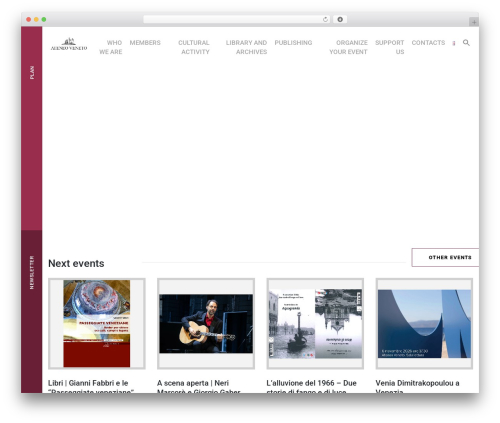This screenshot has width=500, height=423.
Task: Open the 1966 flood event thumbnail
Action: pos(315,324)
